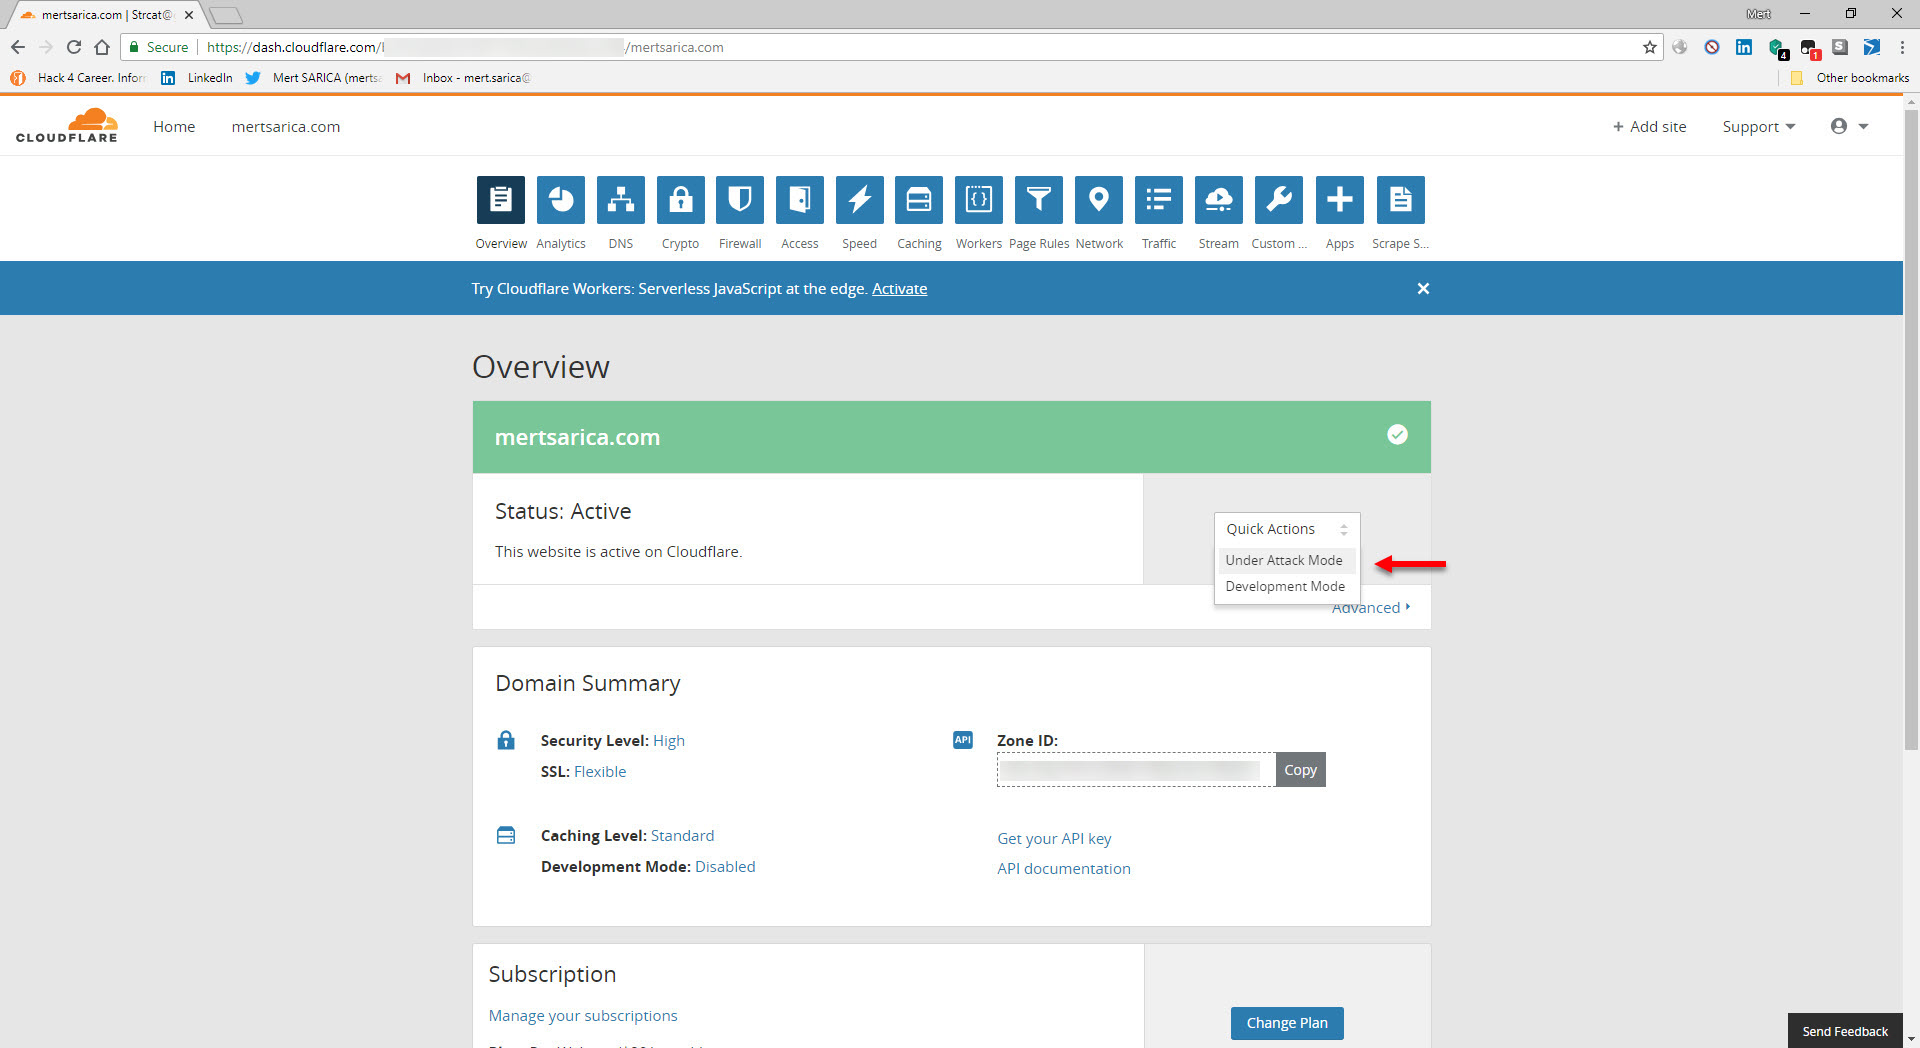Reload the page in the browser
The width and height of the screenshot is (1920, 1048).
pos(74,47)
